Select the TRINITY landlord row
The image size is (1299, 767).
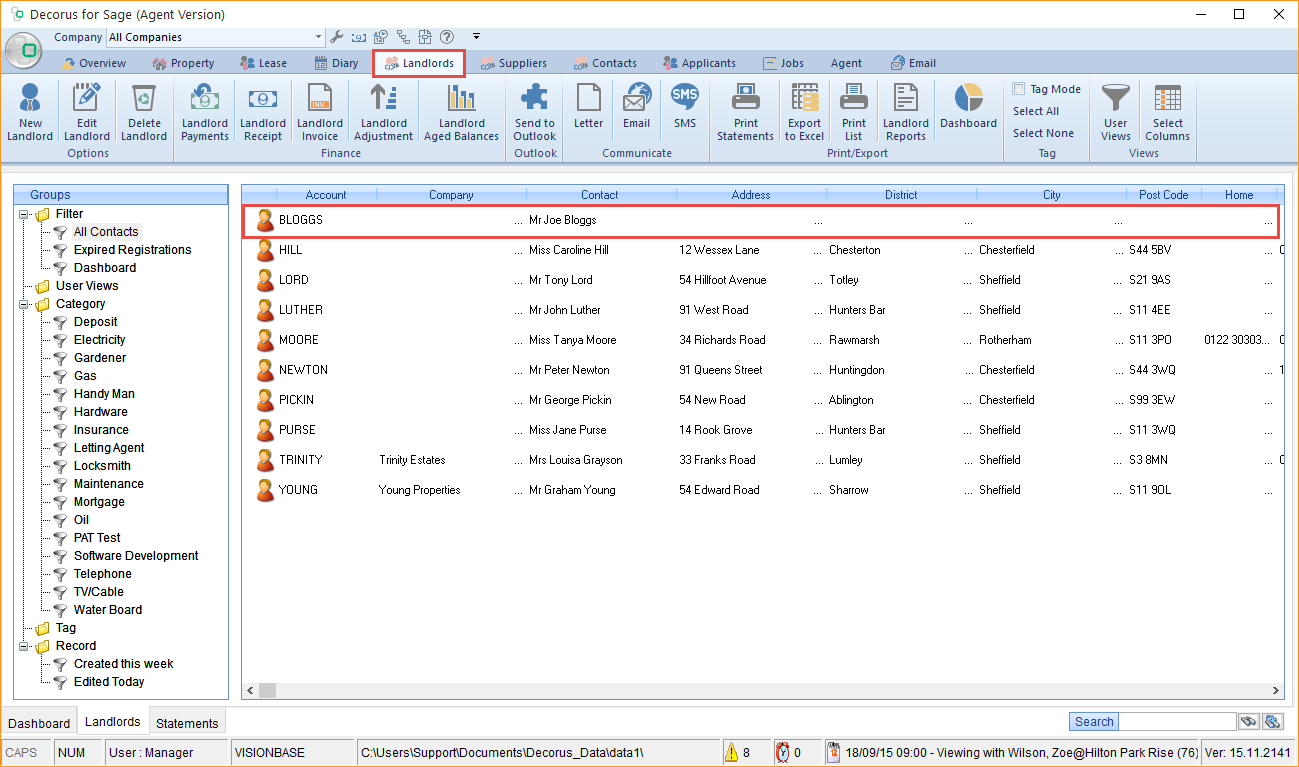[x=762, y=460]
